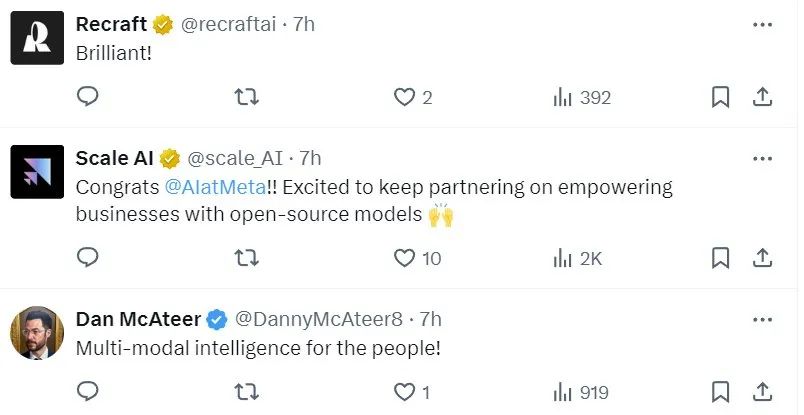The width and height of the screenshot is (804, 415).
Task: Bookmark the Scale AI tweet
Action: point(720,258)
